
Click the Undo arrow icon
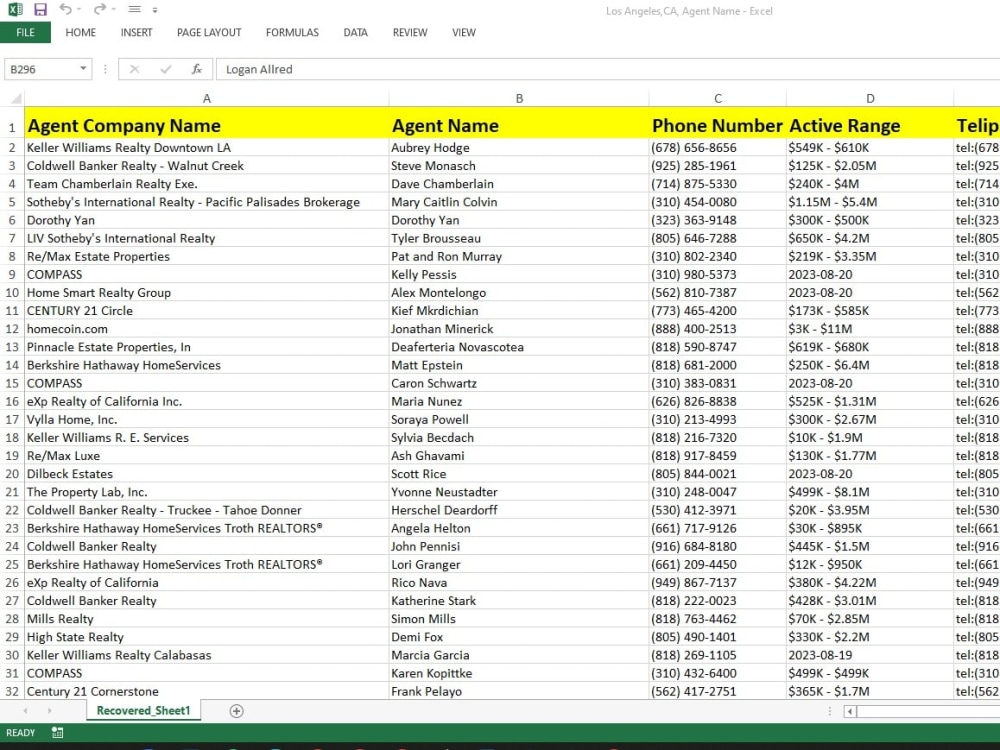coord(65,9)
